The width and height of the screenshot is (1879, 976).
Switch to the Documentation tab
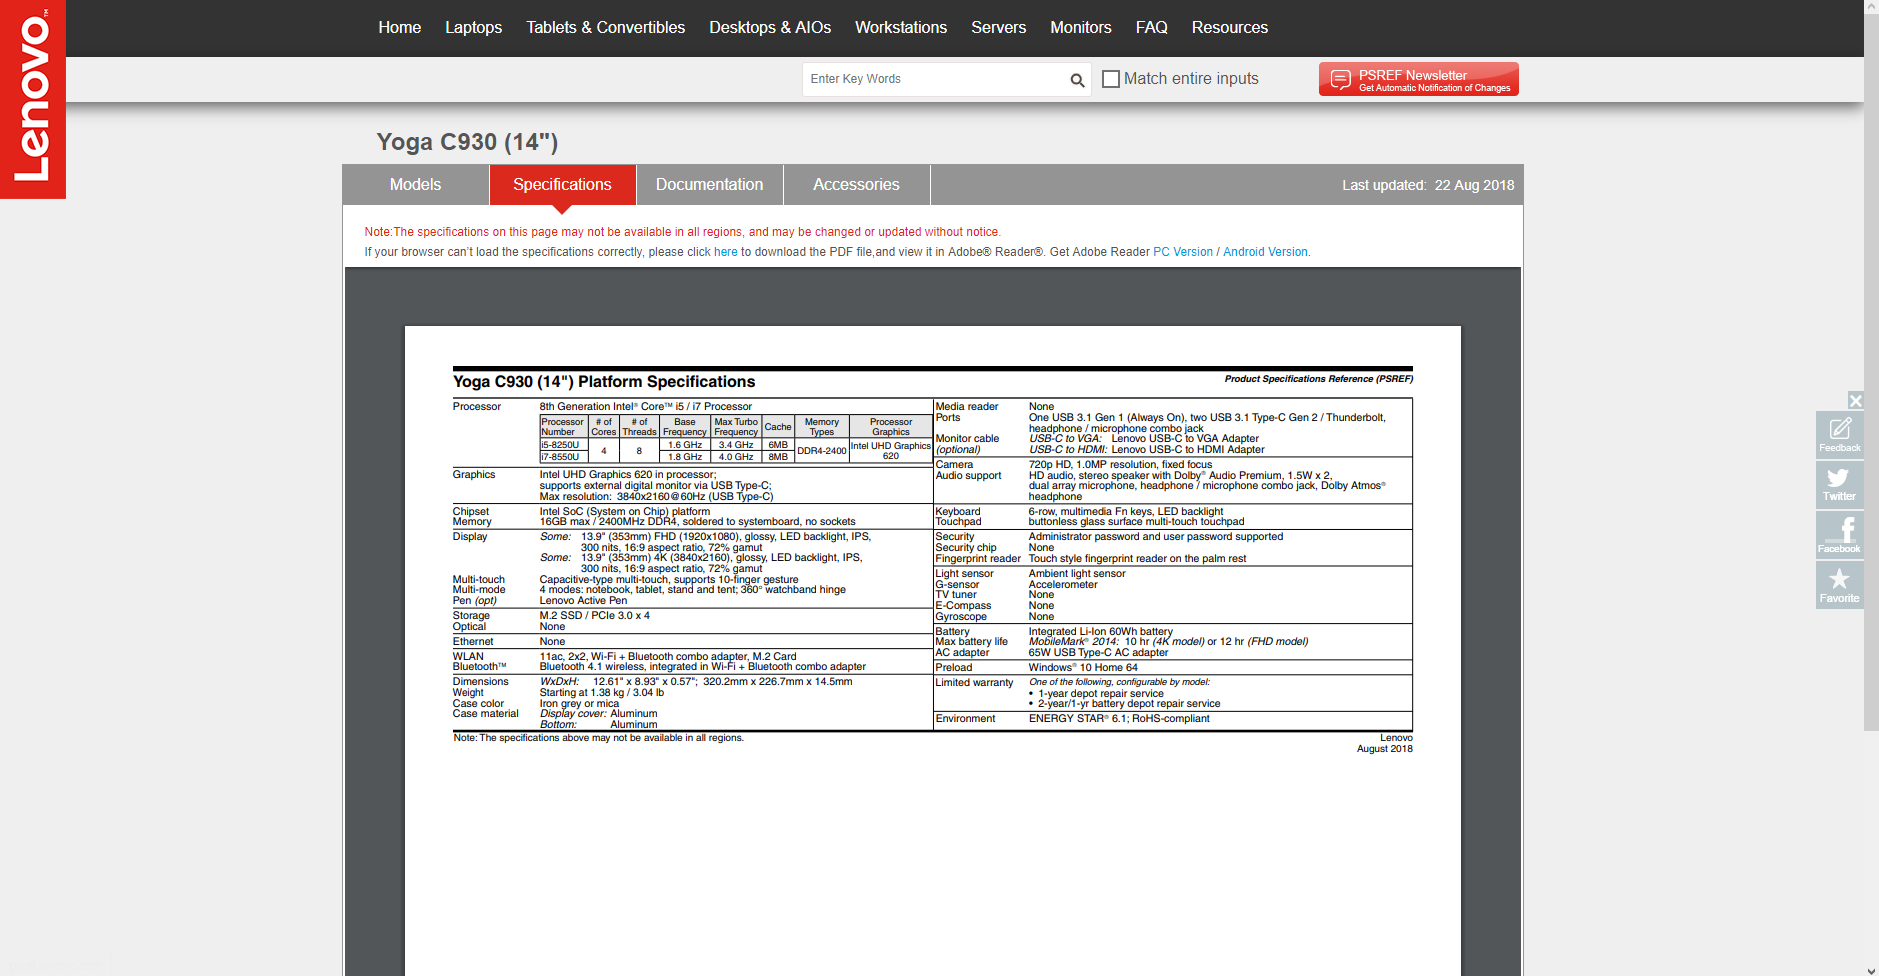point(710,185)
